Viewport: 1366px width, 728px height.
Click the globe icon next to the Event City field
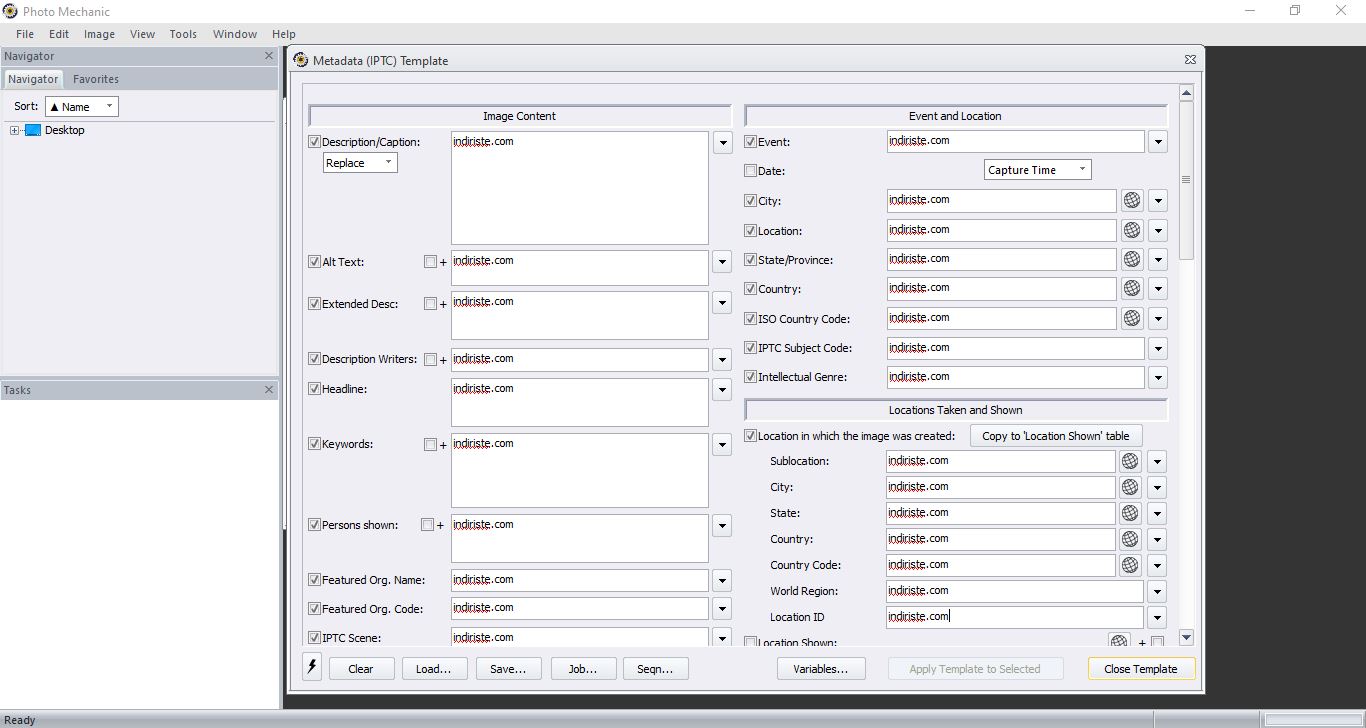pos(1131,201)
